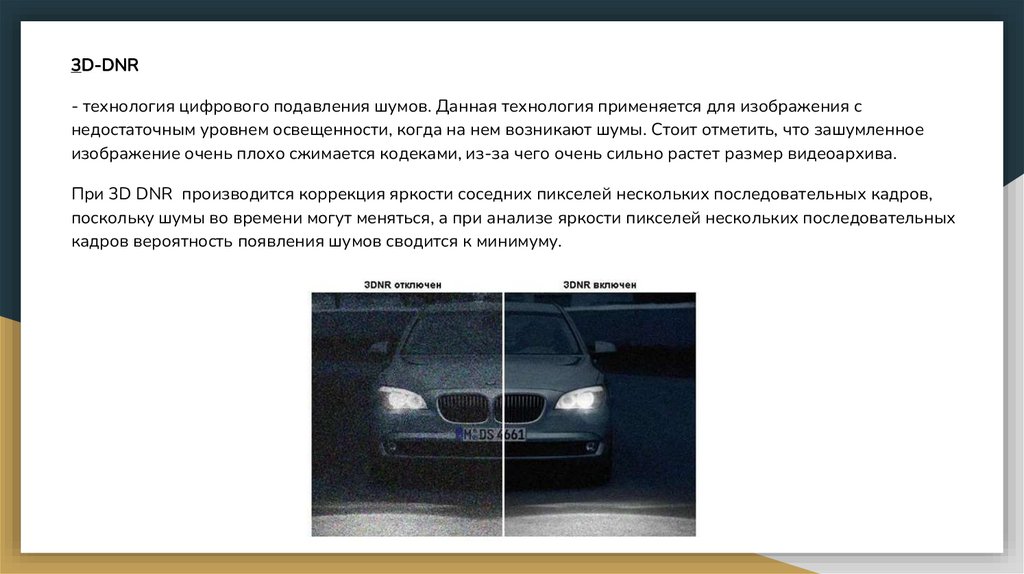
Task: Click the text line beginning "недостаточным уровнем освещенности"
Action: [x=498, y=130]
